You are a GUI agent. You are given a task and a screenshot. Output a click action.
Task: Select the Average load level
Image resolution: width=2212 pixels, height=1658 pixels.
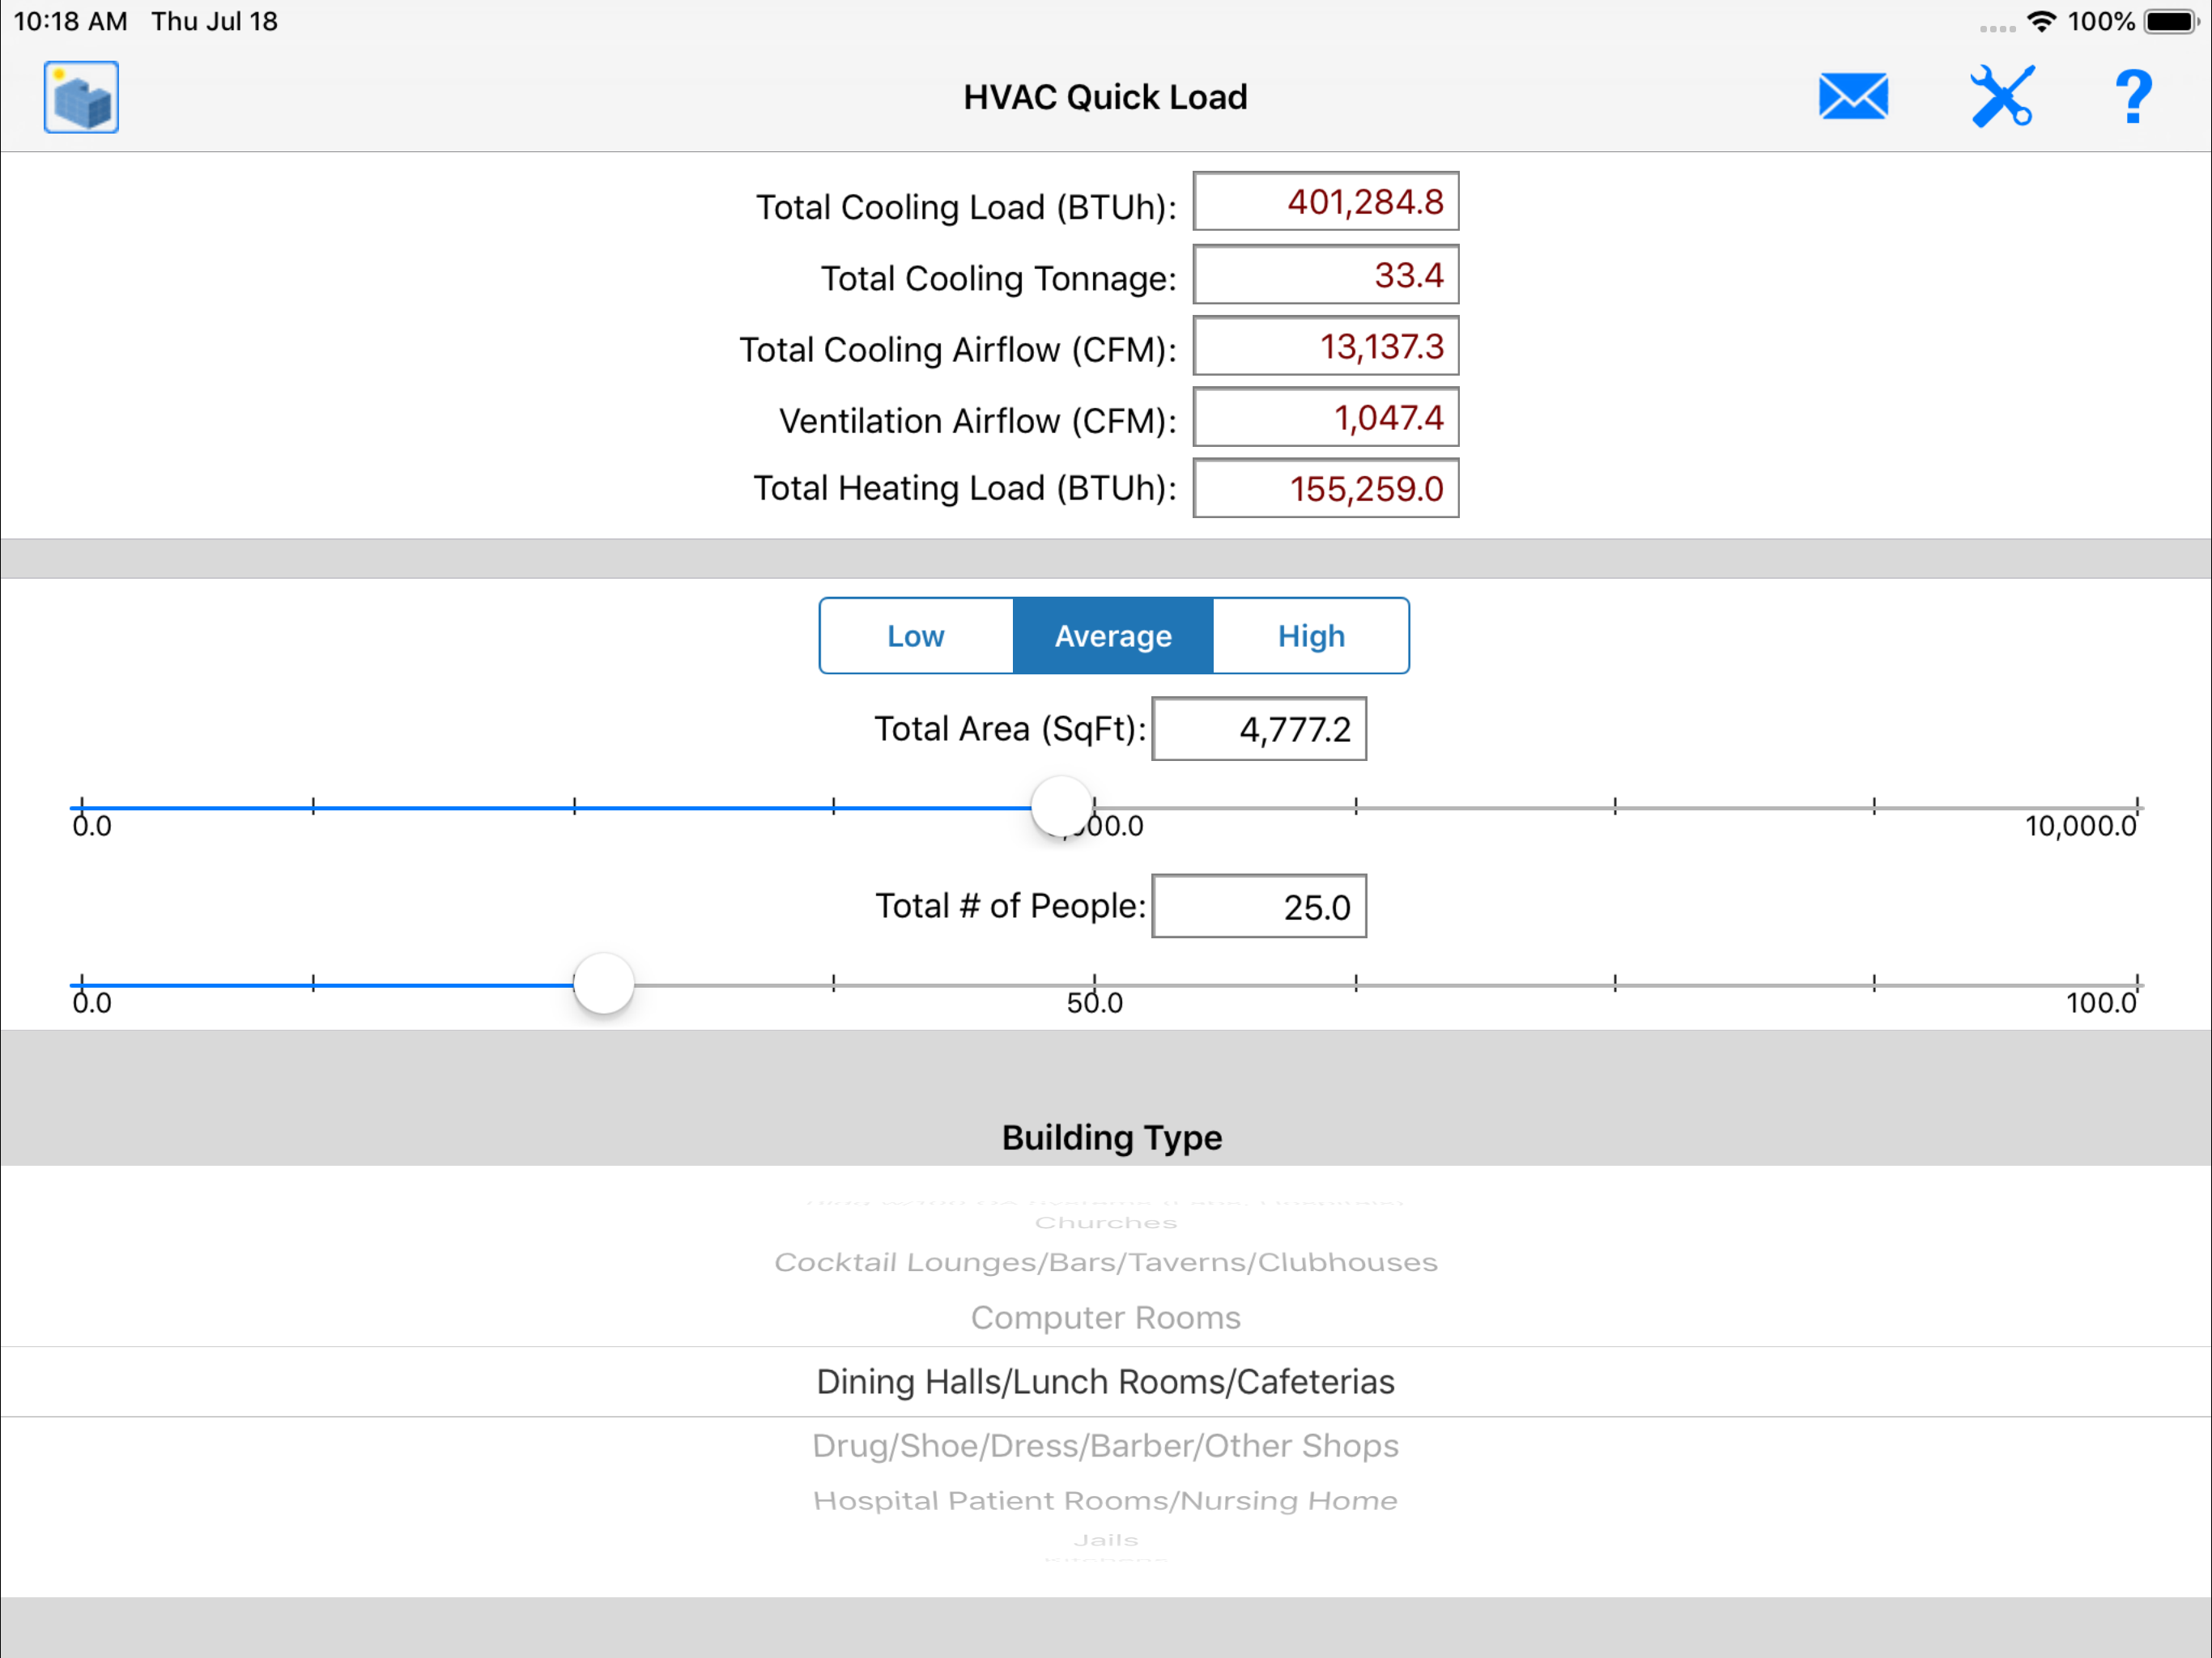[x=1112, y=636]
